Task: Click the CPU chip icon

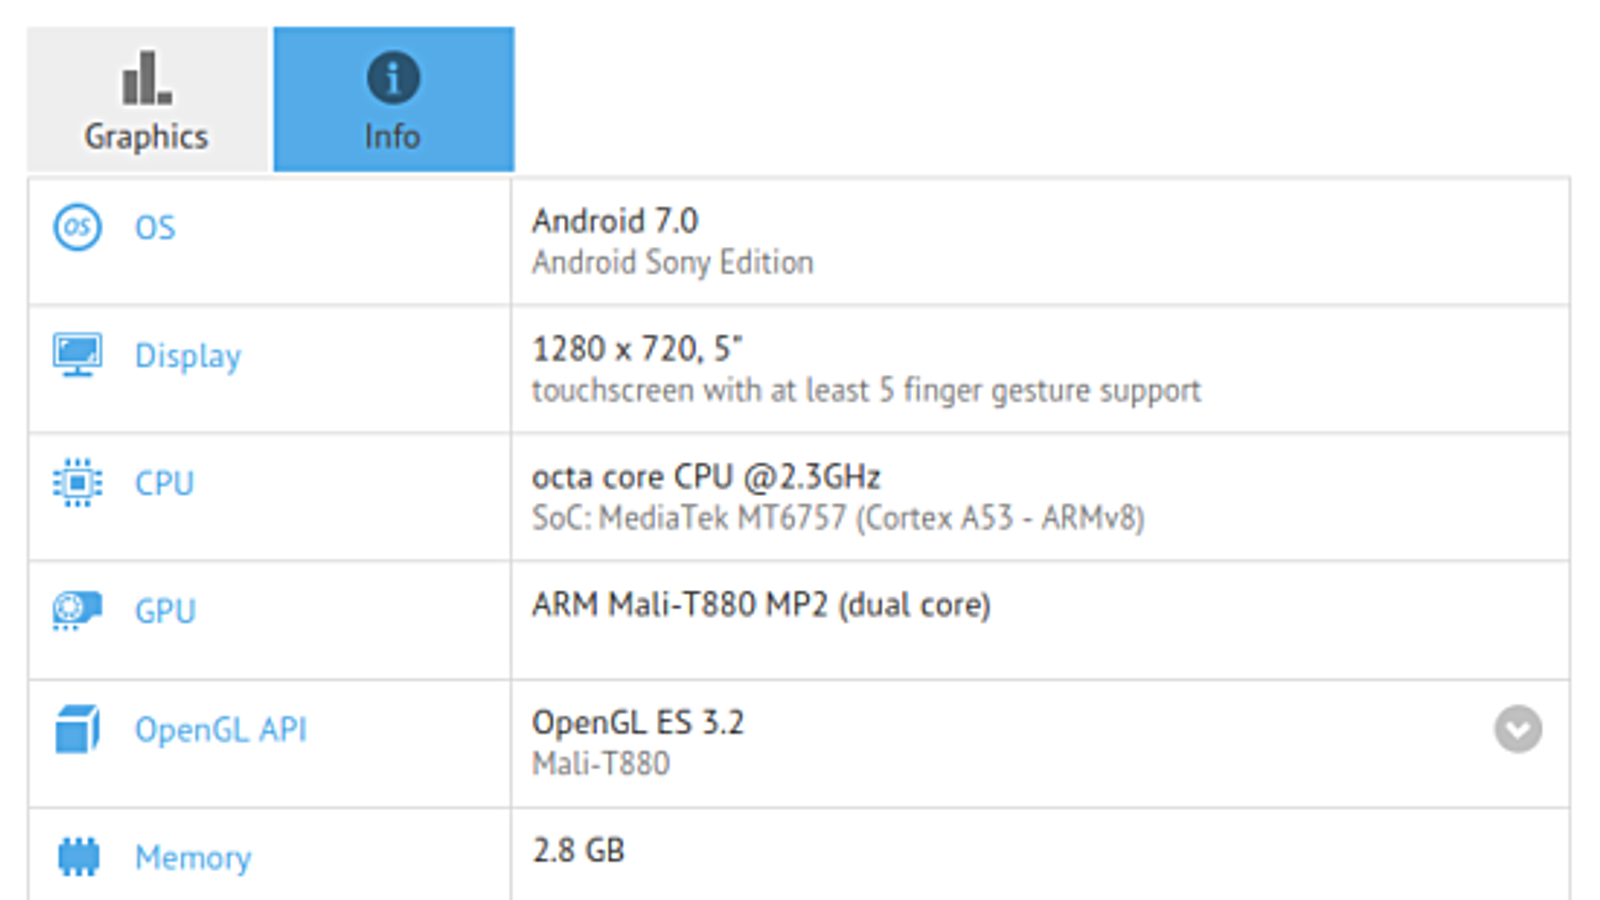Action: pyautogui.click(x=77, y=483)
